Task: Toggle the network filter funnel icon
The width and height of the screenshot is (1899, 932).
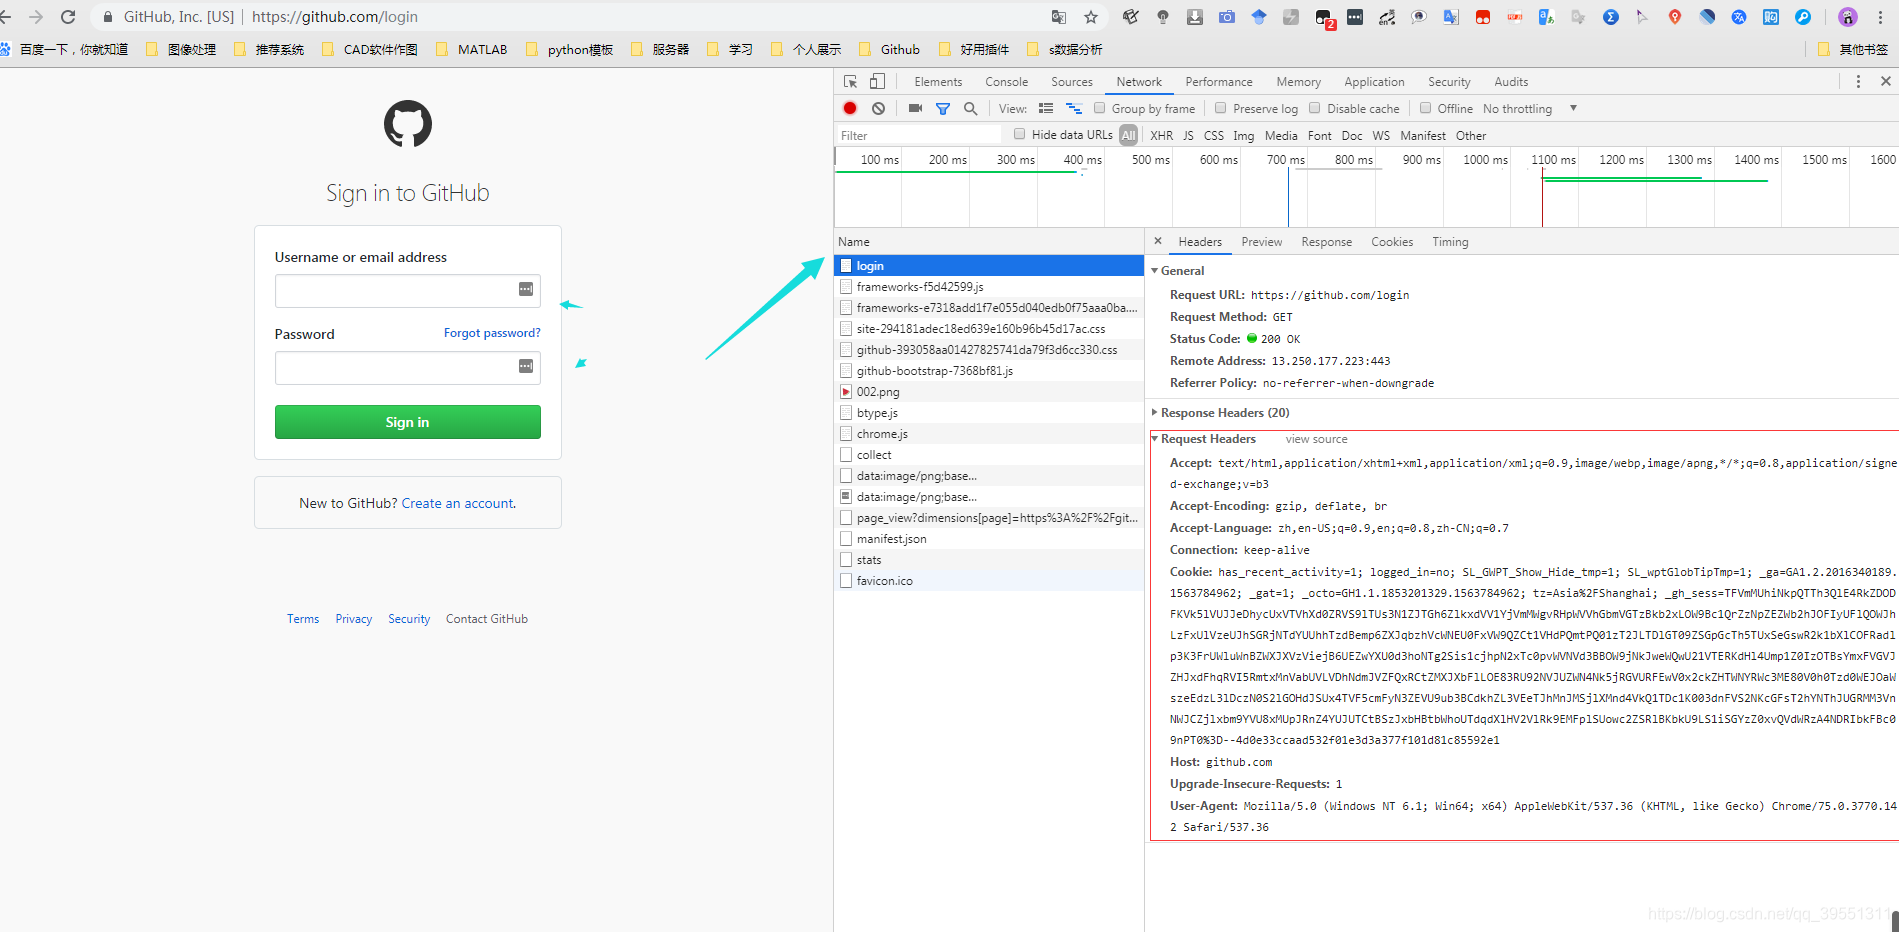Action: 943,108
